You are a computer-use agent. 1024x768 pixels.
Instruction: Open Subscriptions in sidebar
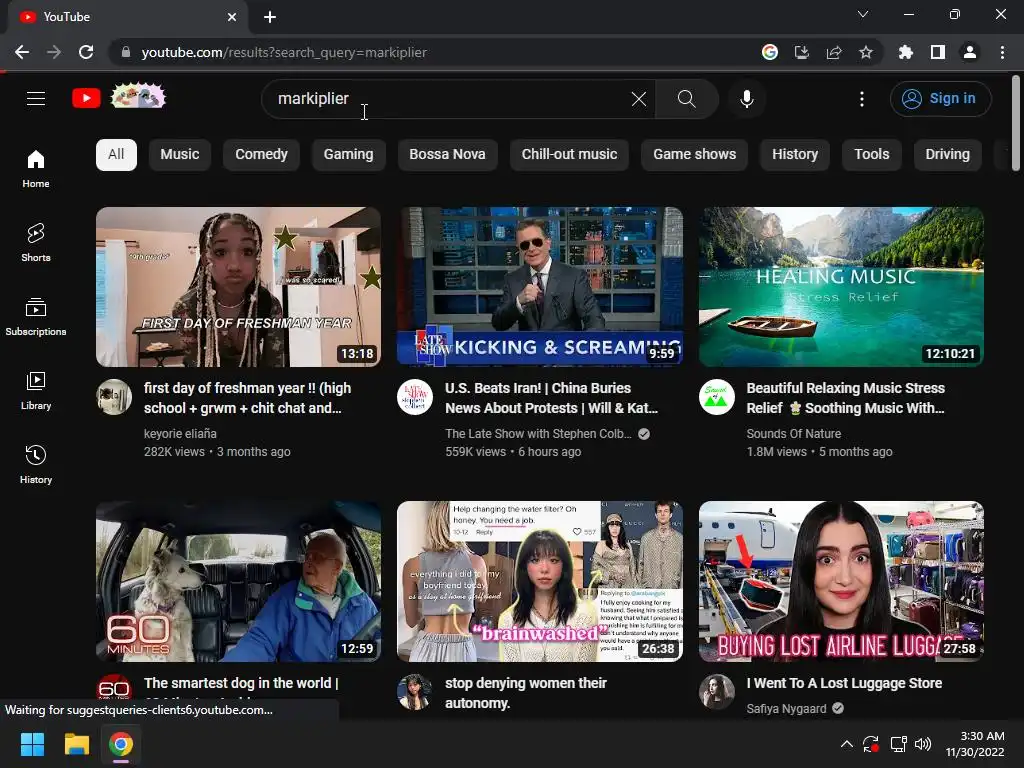pyautogui.click(x=36, y=317)
